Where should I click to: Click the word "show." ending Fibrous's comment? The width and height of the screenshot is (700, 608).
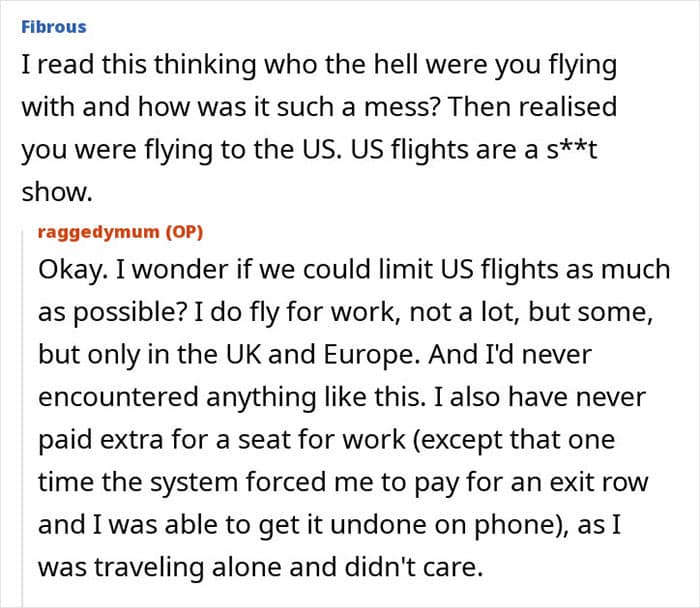point(48,188)
